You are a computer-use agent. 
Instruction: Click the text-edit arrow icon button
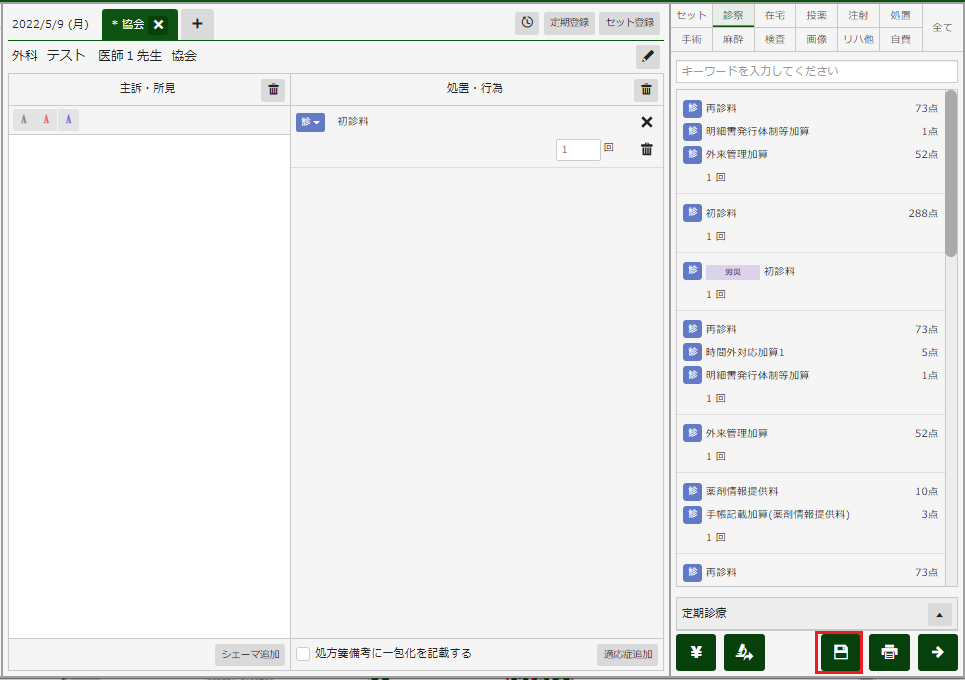tap(744, 652)
